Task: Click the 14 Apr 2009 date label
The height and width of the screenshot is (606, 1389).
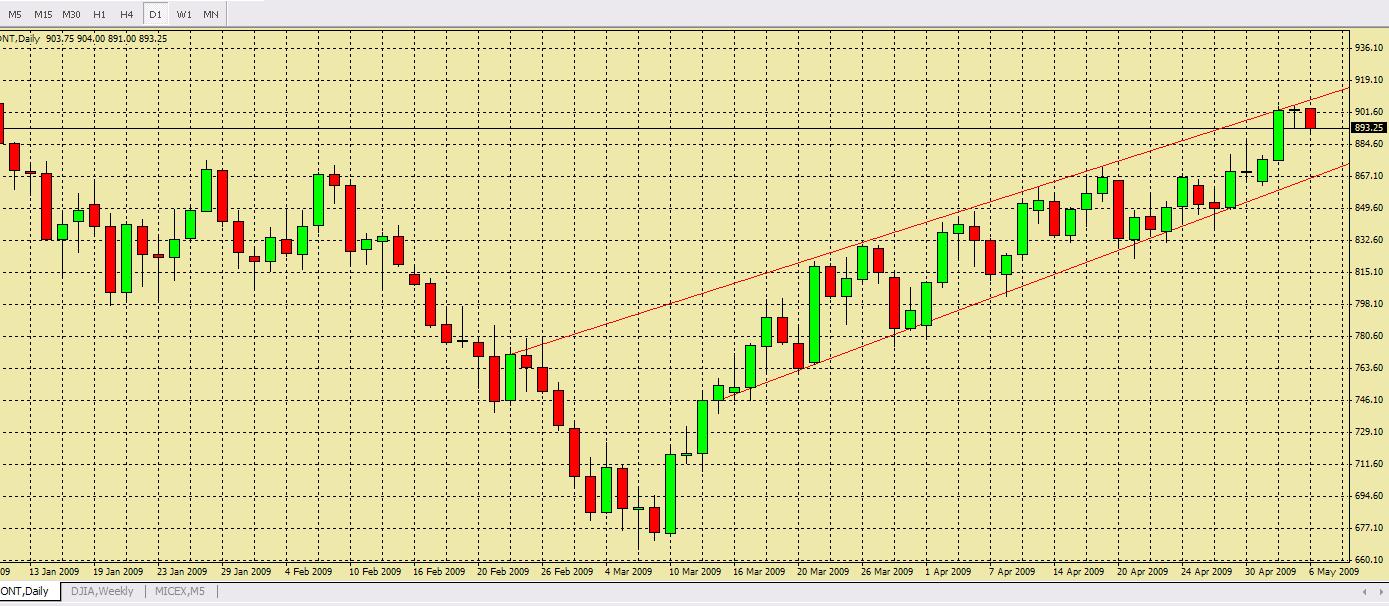Action: (x=1078, y=572)
